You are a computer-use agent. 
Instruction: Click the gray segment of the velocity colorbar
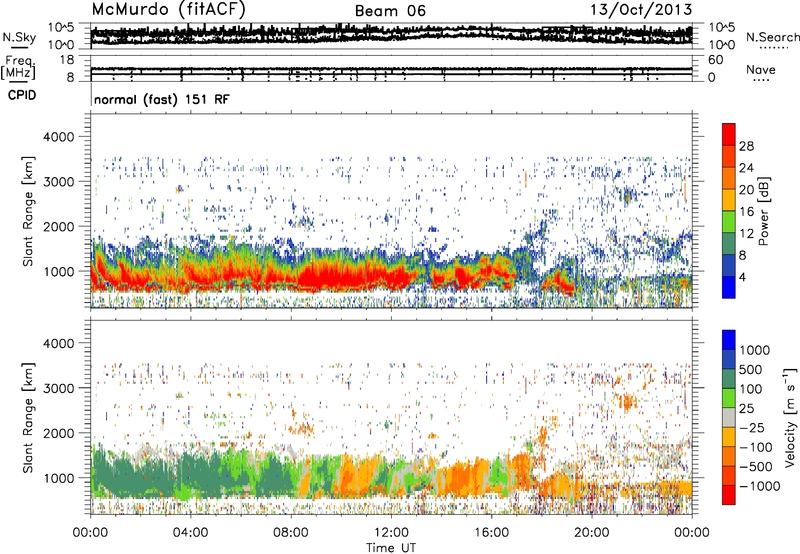(729, 417)
